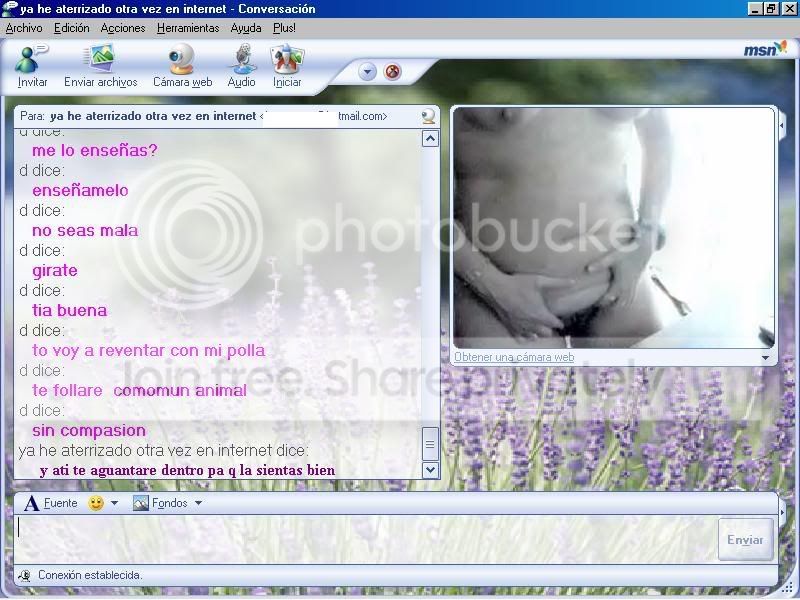Click the chat scrollbar down arrow
This screenshot has height=600, width=800.
click(430, 469)
